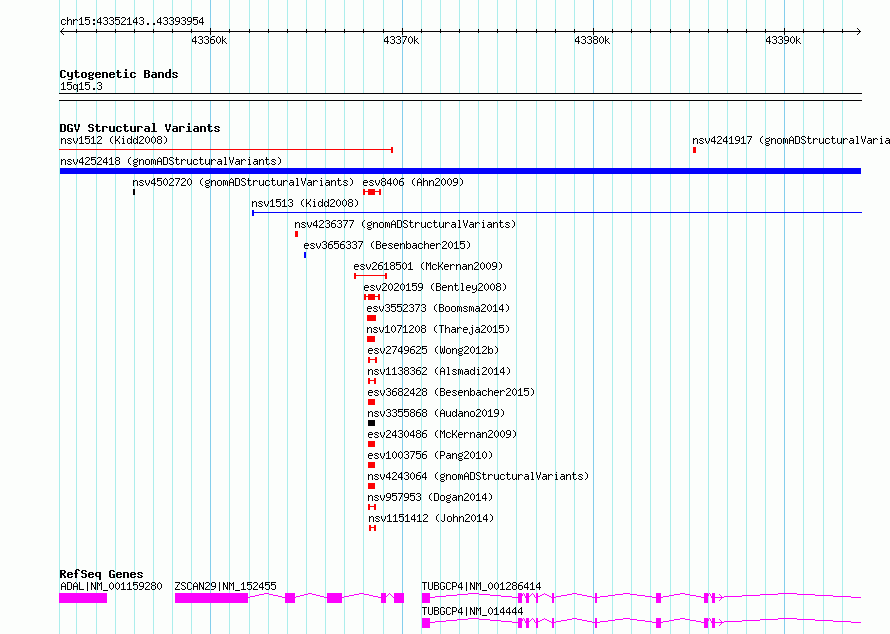Select the nsv1071208 (Thareja2015) label

coord(438,329)
